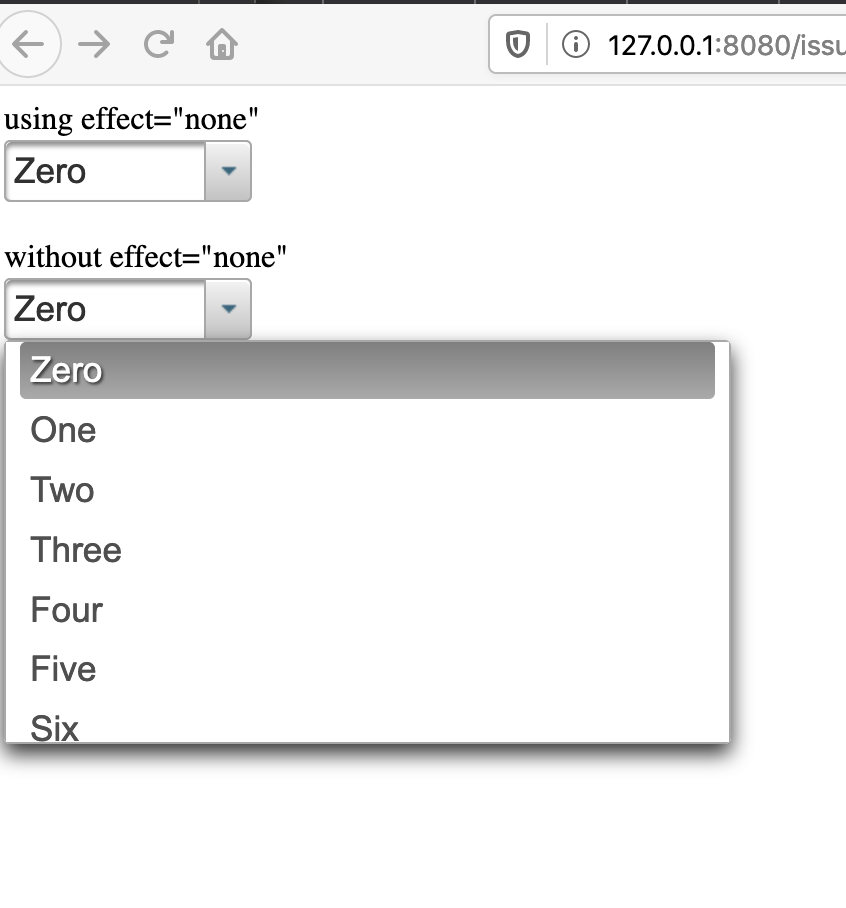The image size is (846, 908).
Task: Open the first 'Zero' combobox dropdown arrow
Action: click(x=227, y=171)
